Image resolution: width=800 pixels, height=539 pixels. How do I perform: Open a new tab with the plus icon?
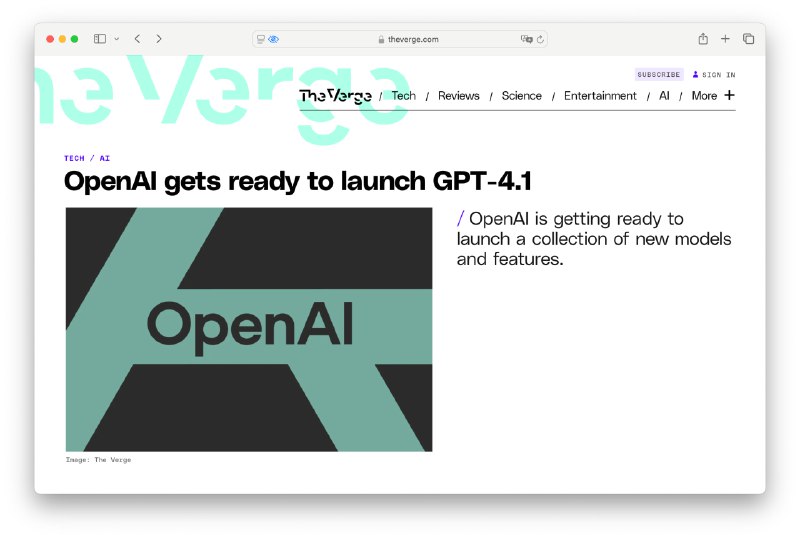(x=725, y=39)
